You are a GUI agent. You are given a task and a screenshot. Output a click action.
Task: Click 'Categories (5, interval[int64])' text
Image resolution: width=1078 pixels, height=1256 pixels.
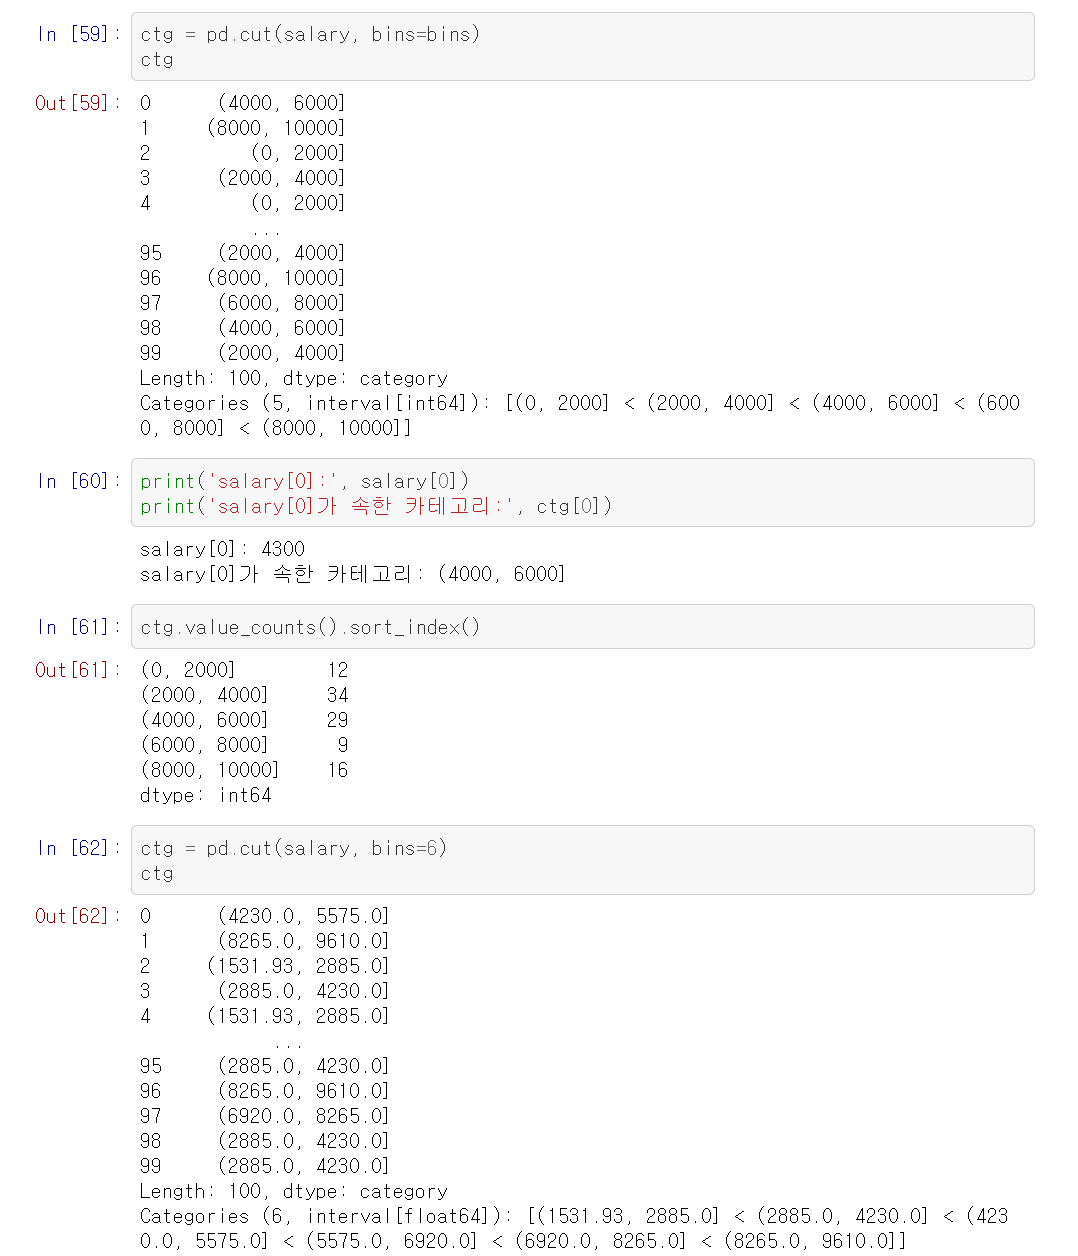(313, 403)
